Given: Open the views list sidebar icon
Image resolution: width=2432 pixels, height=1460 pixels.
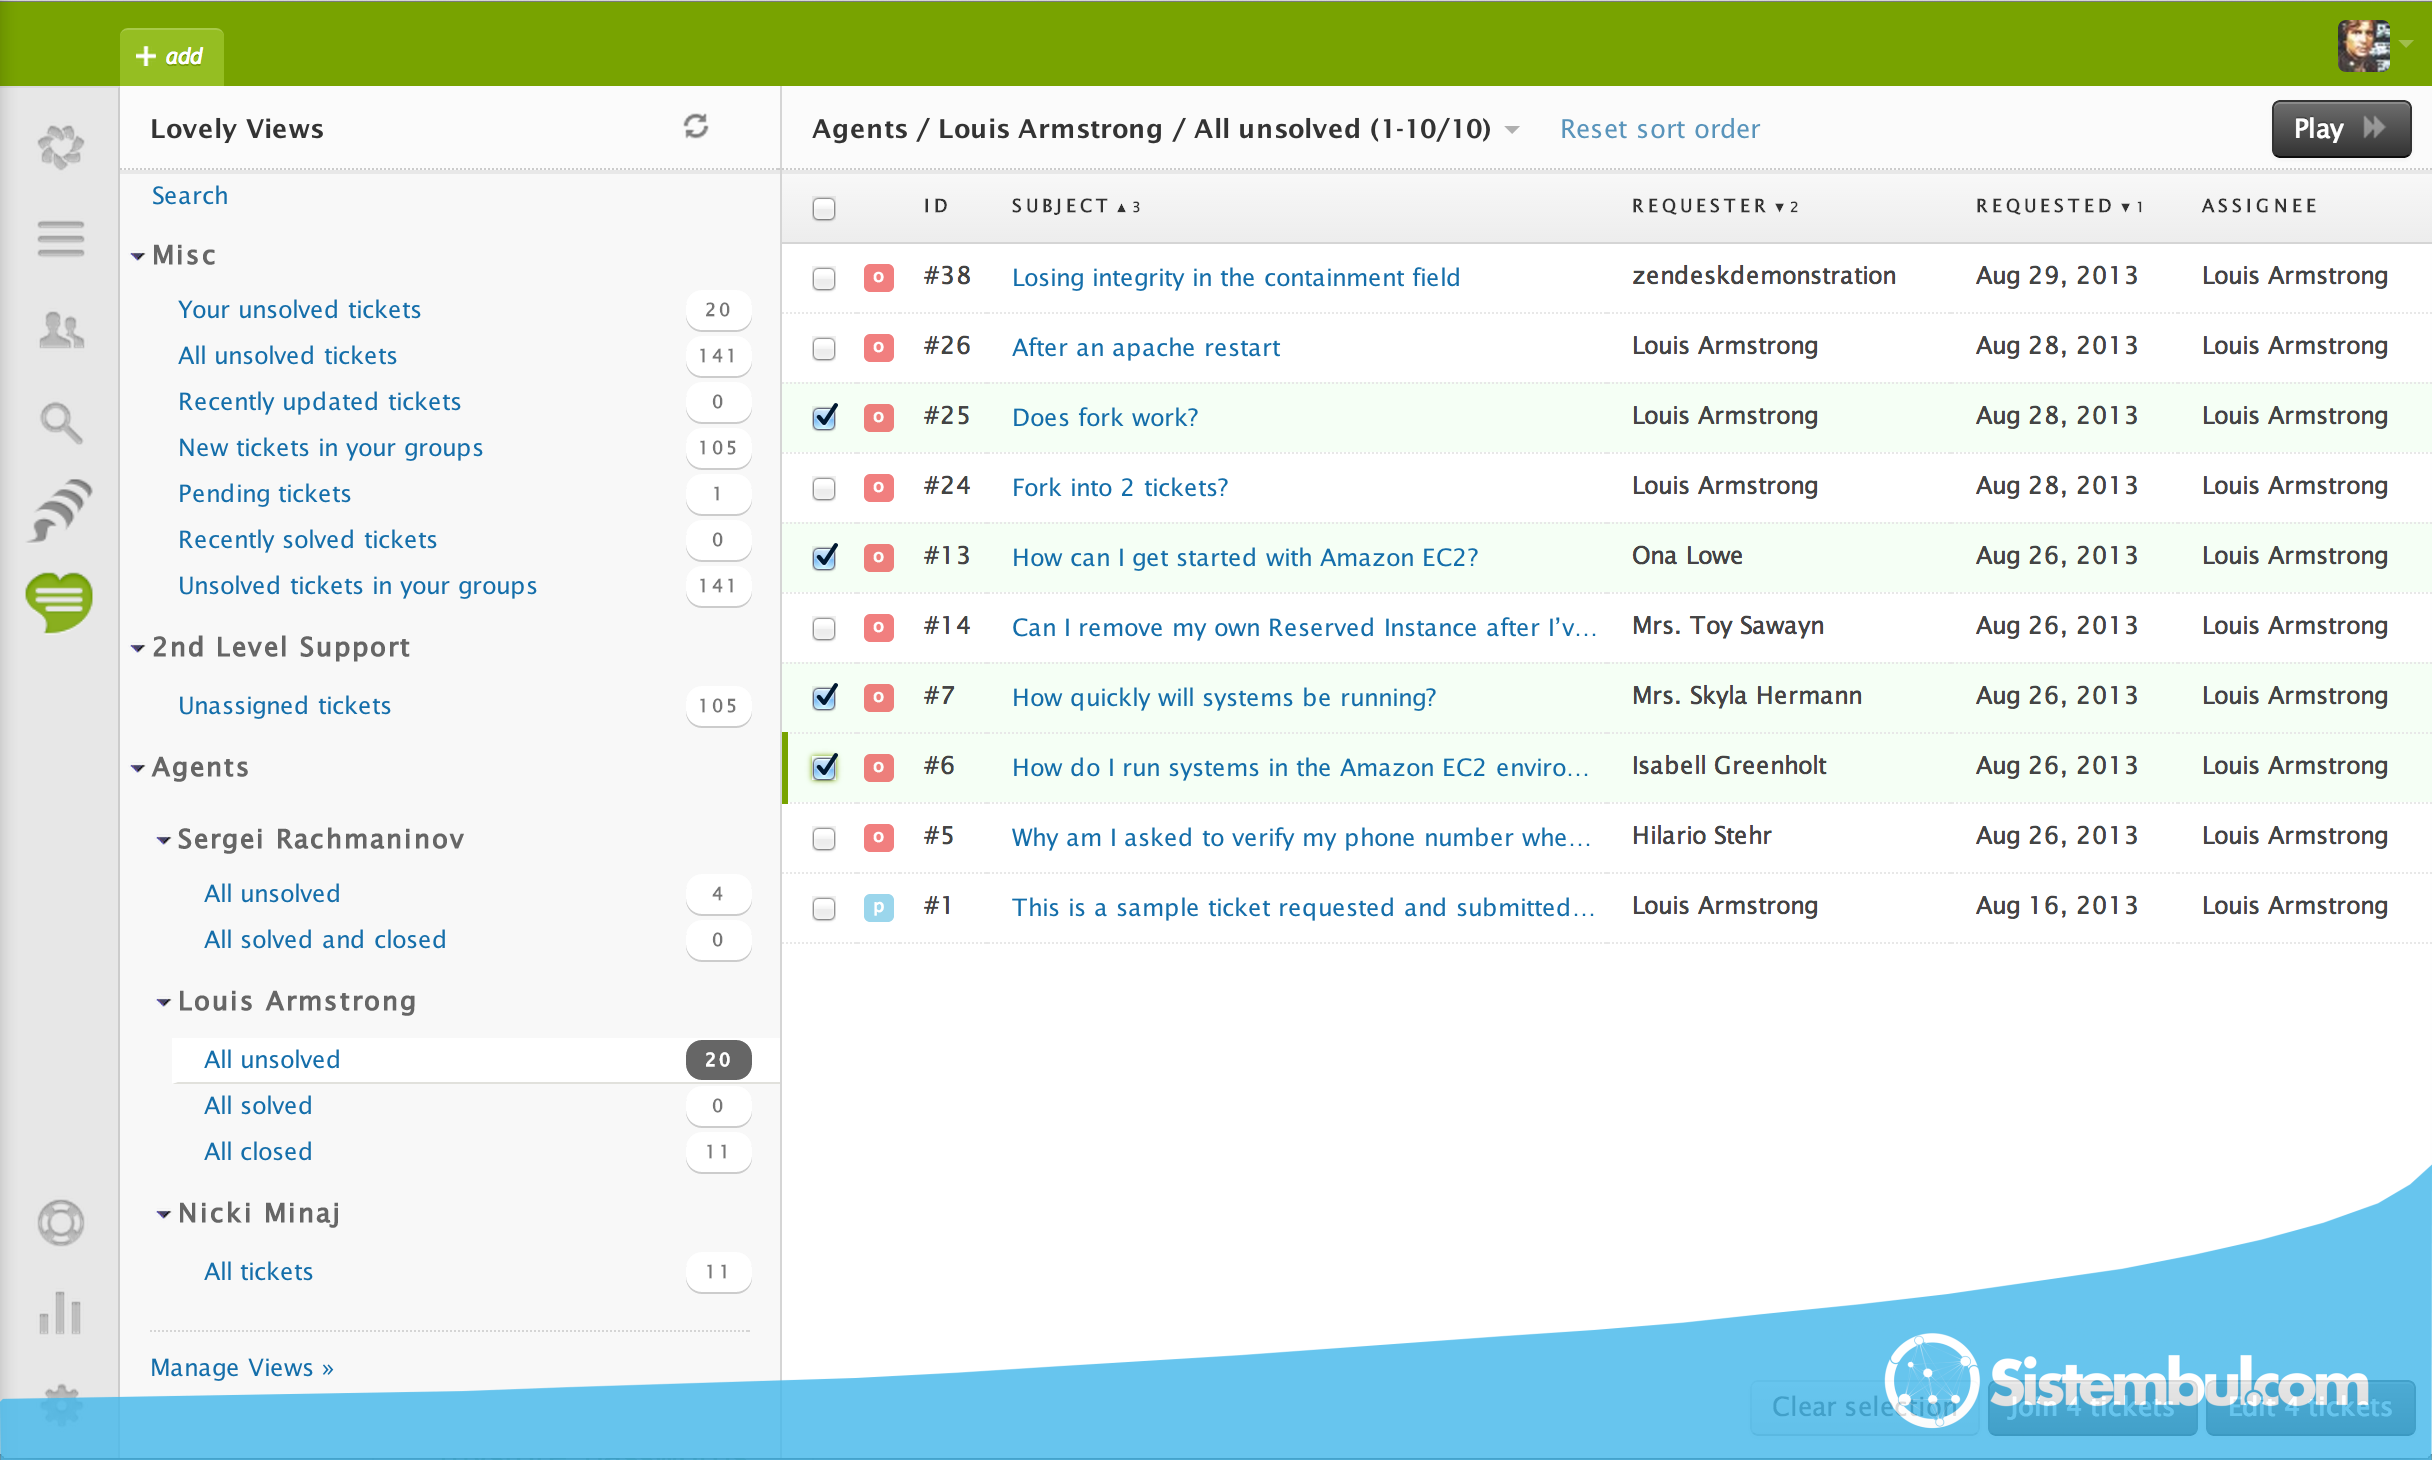Looking at the screenshot, I should tap(61, 238).
